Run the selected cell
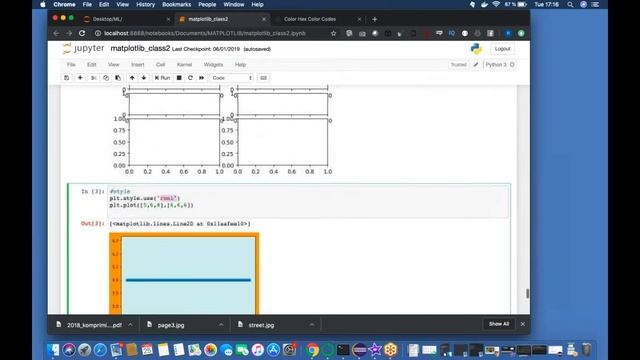This screenshot has height=360, width=640. point(162,78)
